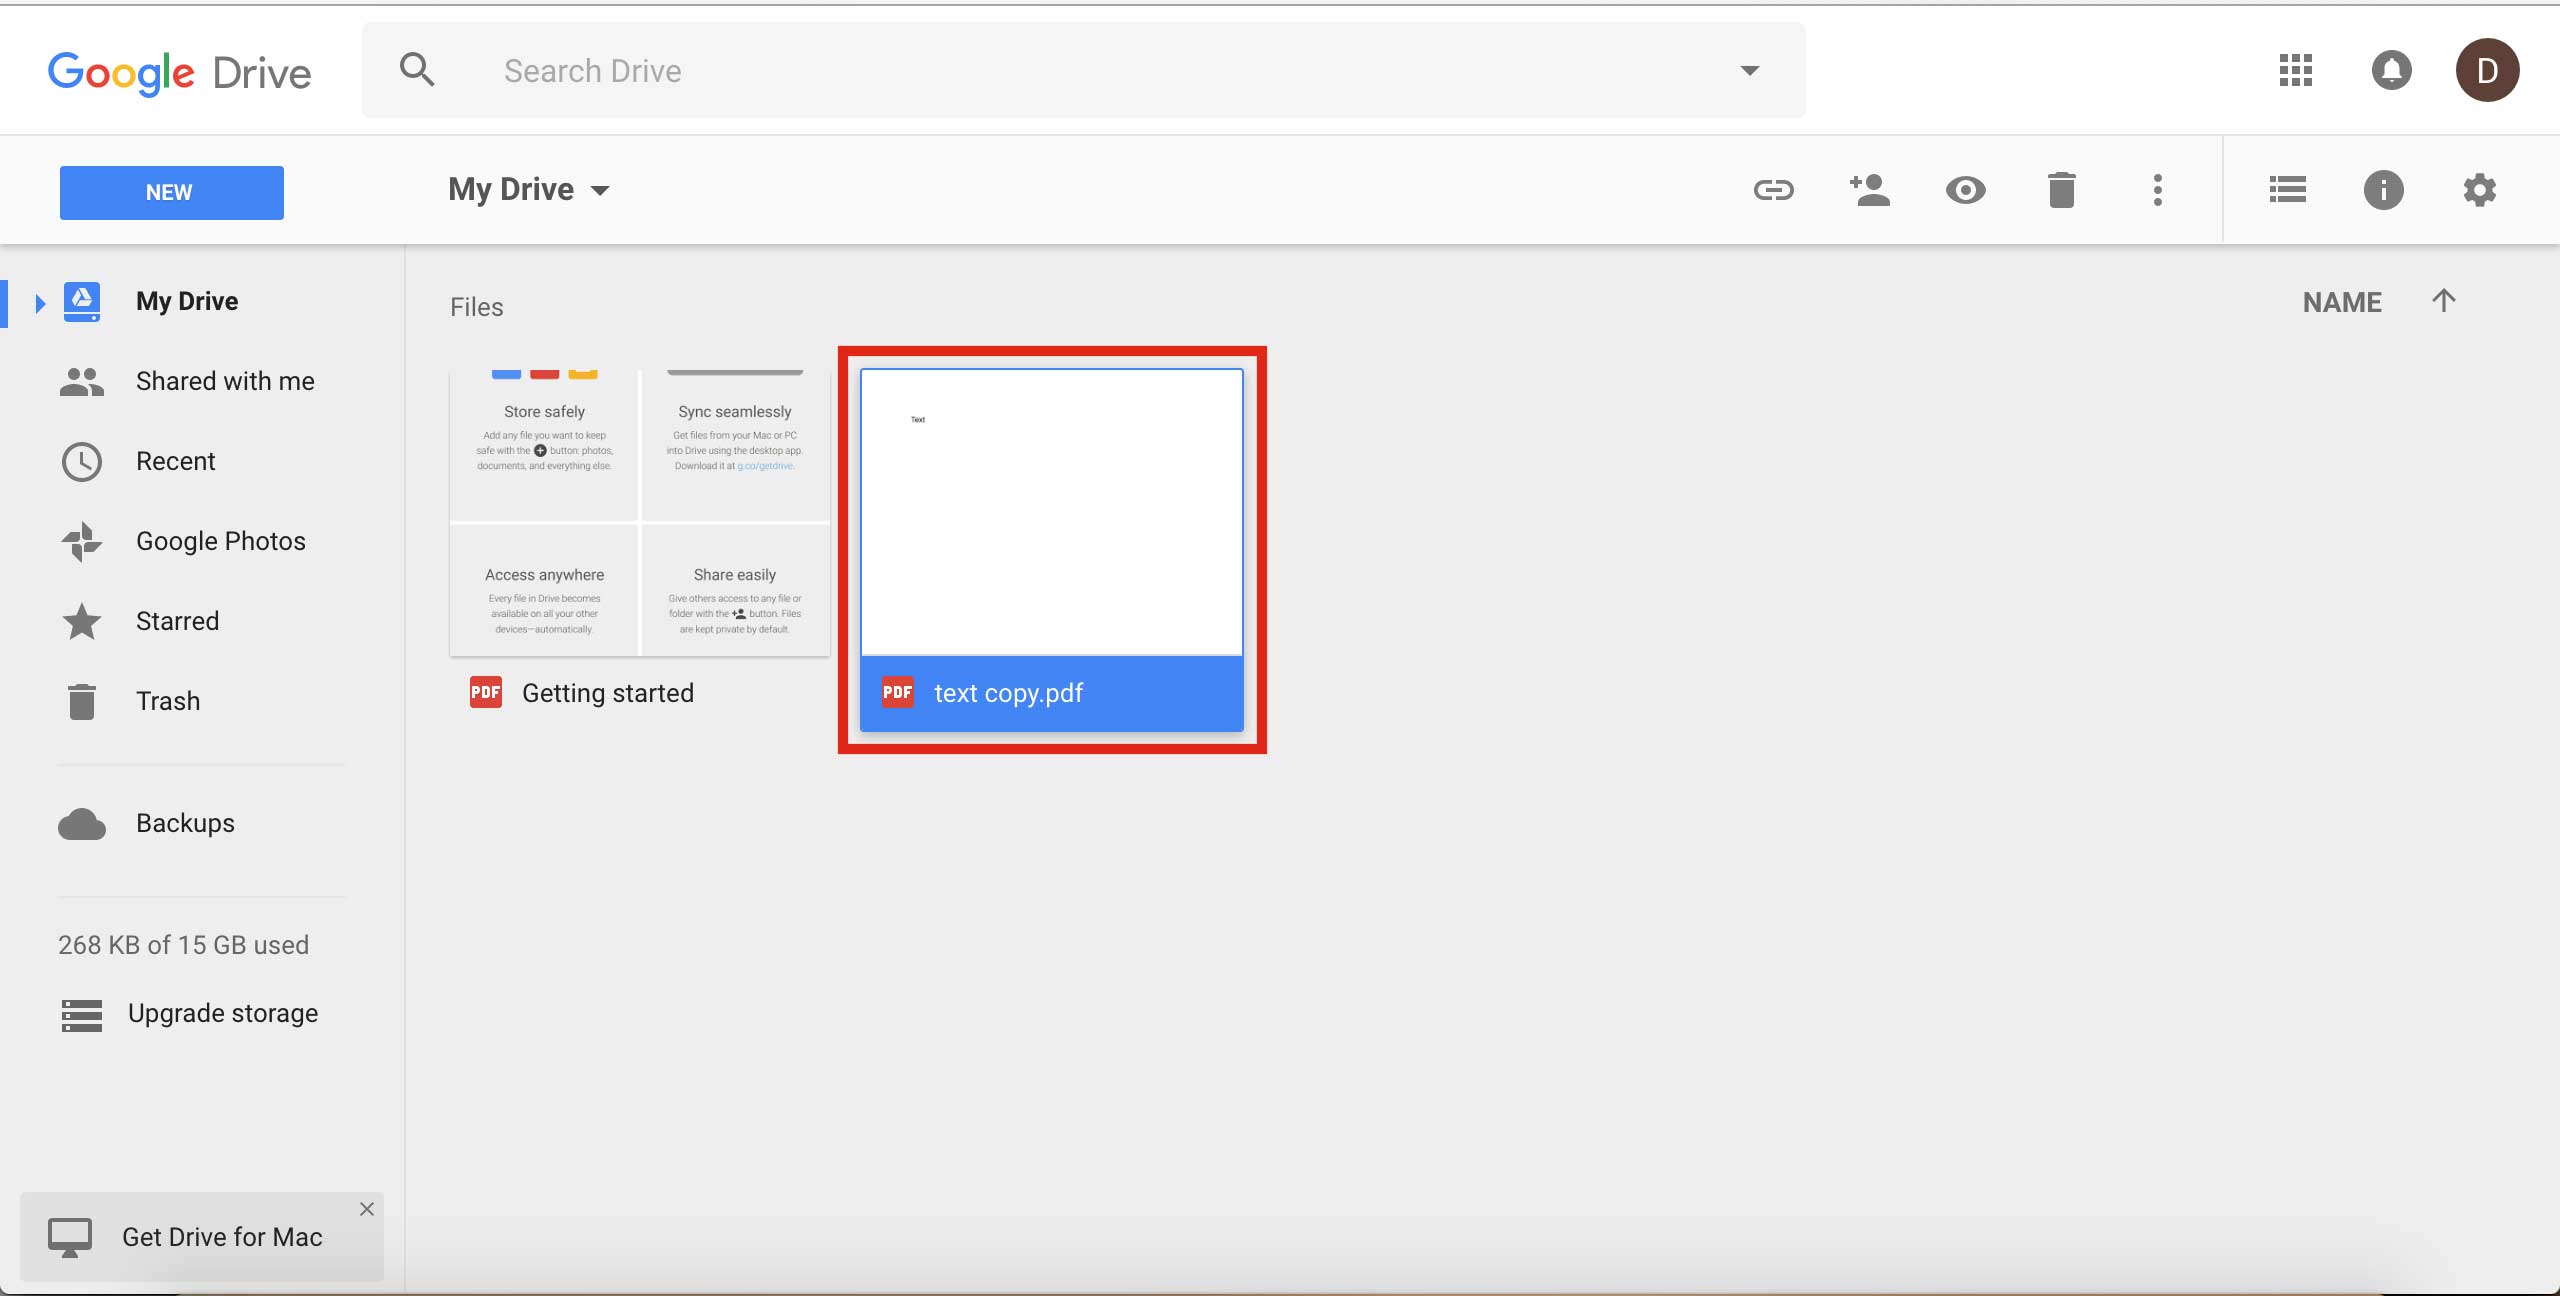Toggle preview with the eye icon
2560x1296 pixels.
1965,190
